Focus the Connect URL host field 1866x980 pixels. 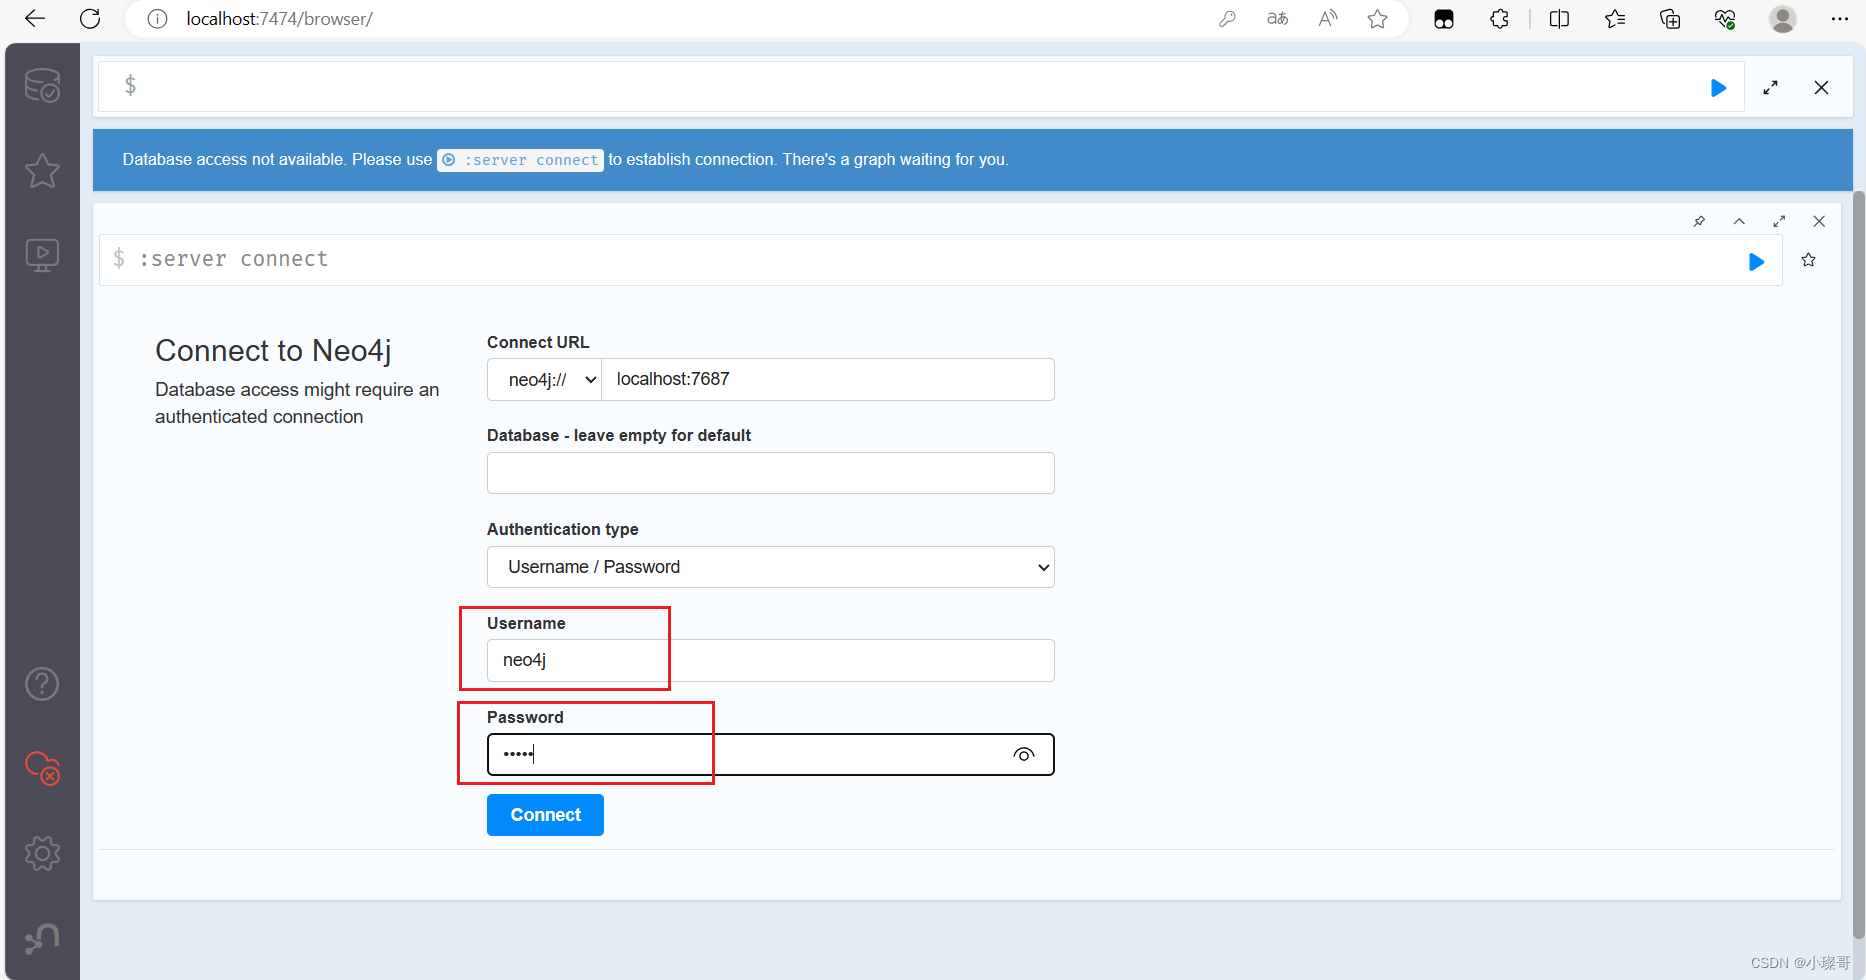[828, 380]
